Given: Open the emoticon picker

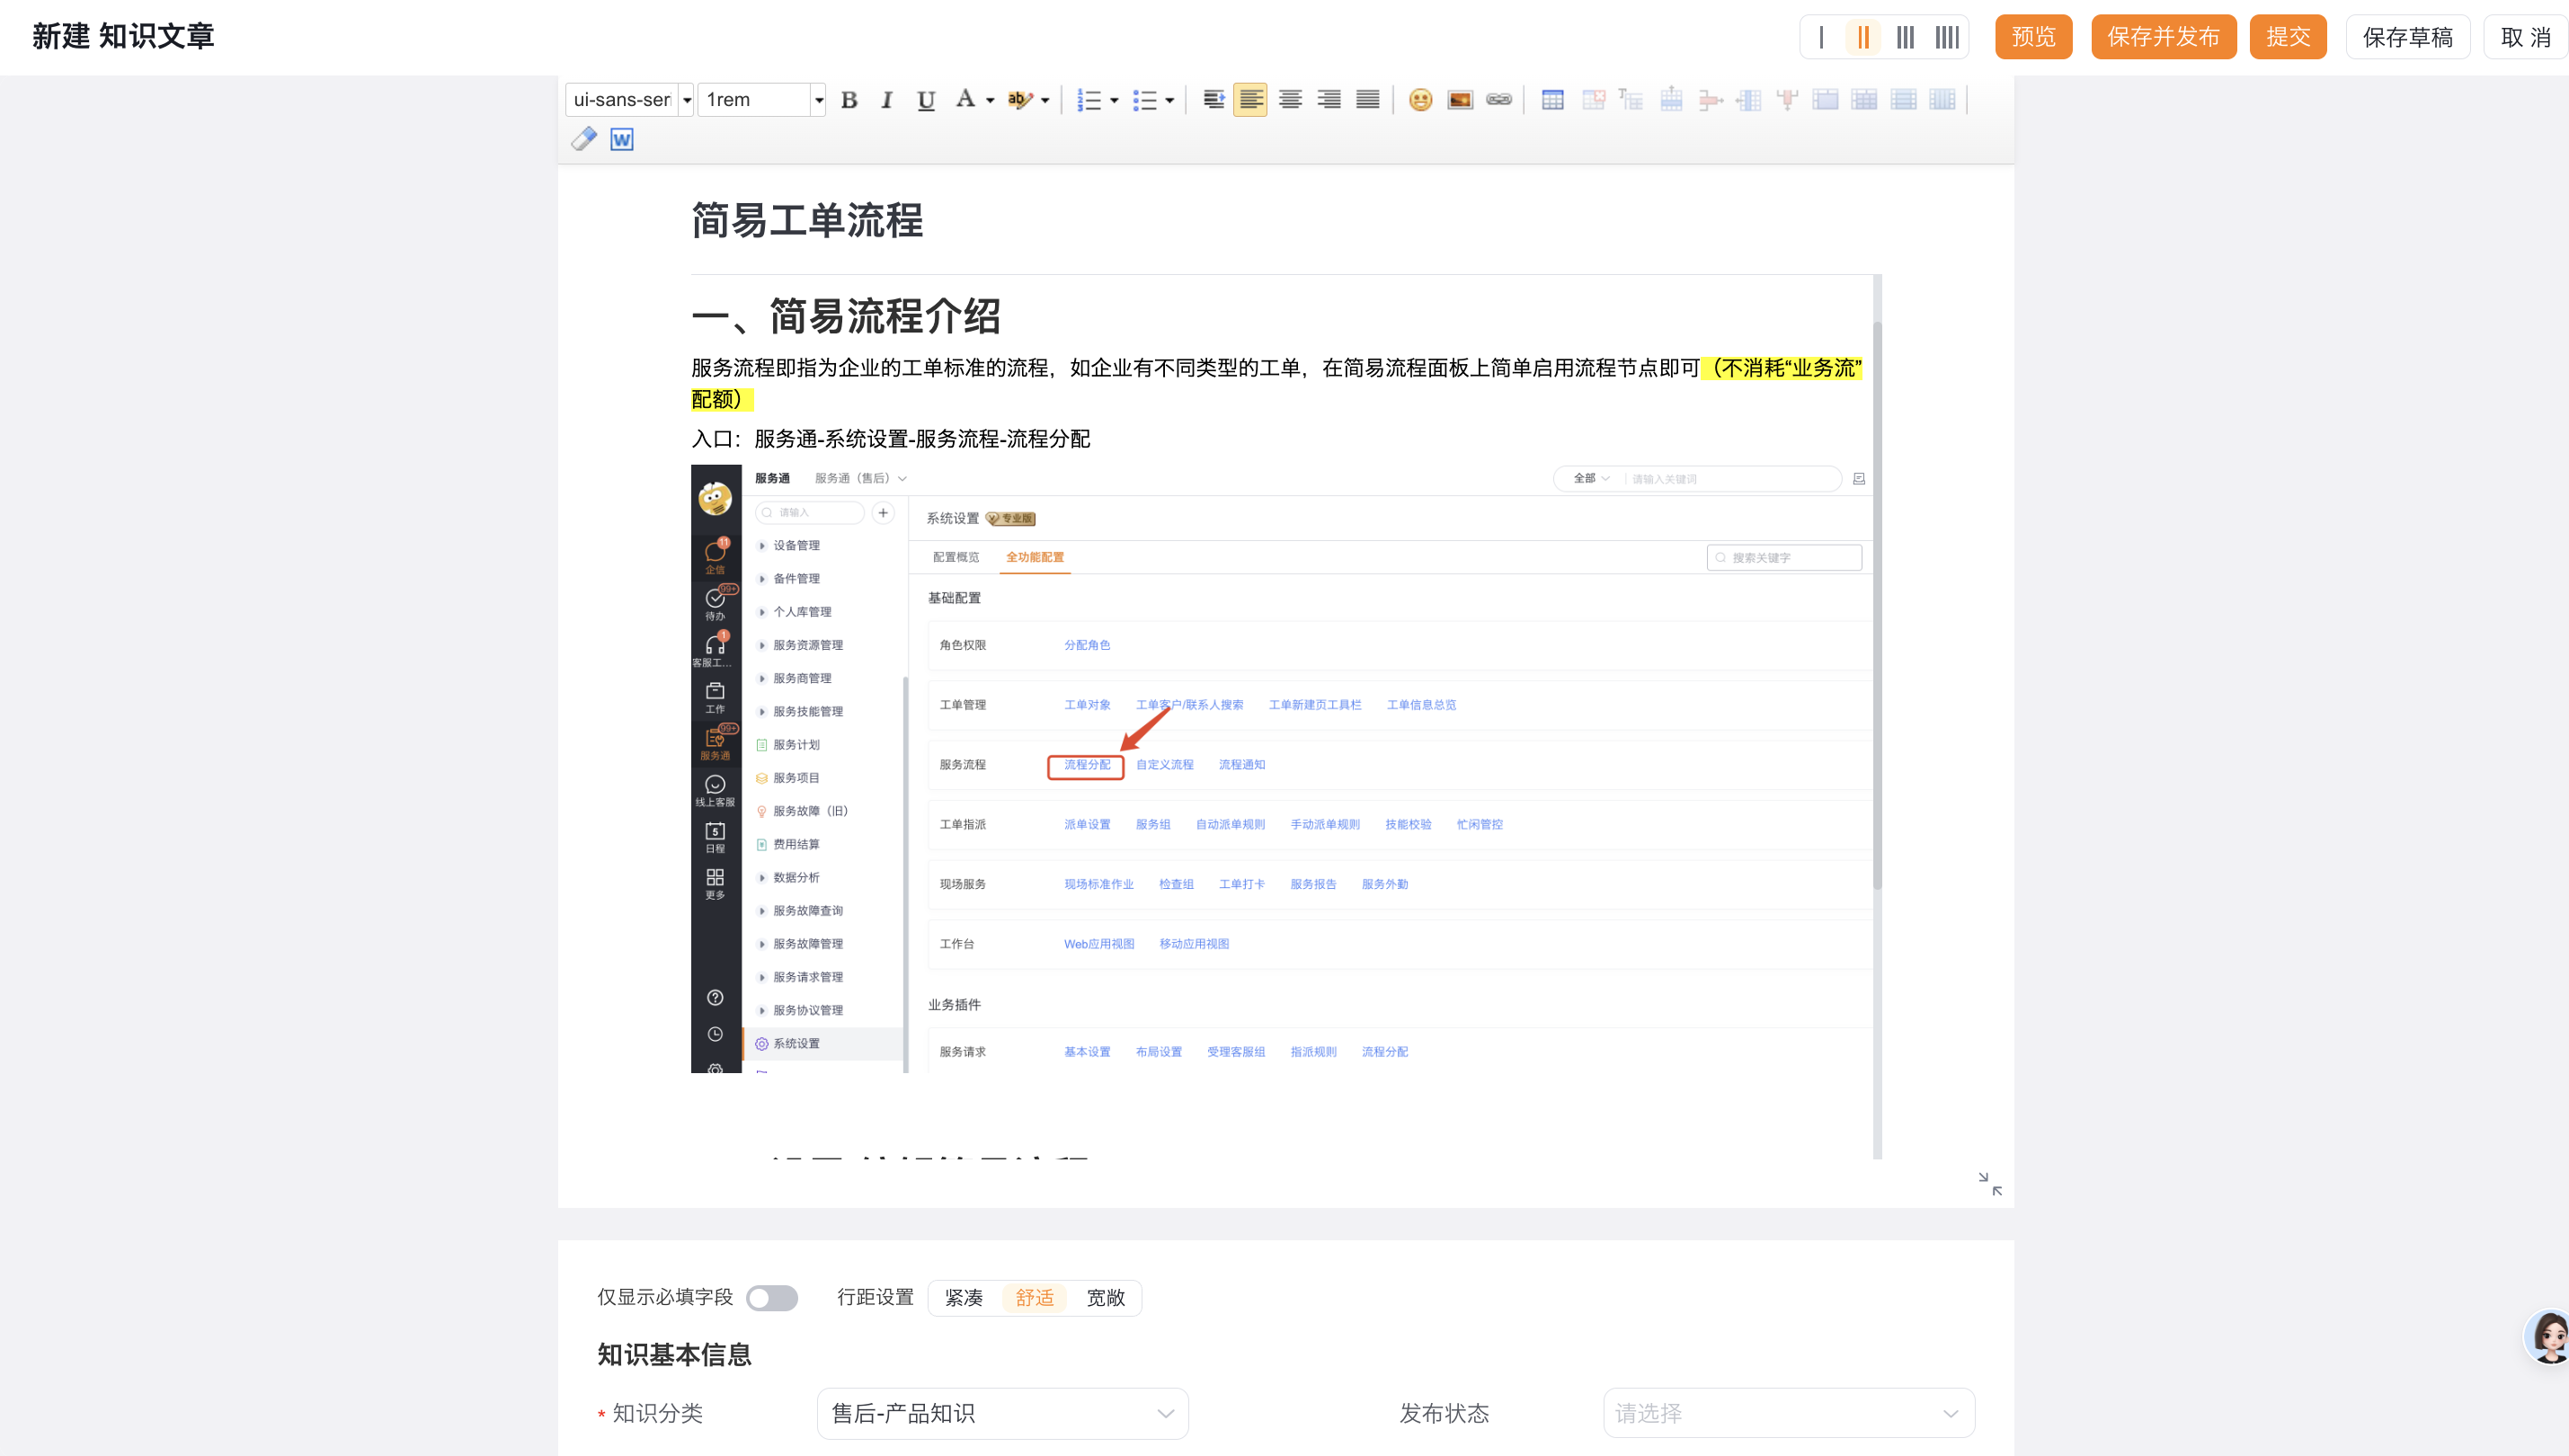Looking at the screenshot, I should pos(1420,100).
